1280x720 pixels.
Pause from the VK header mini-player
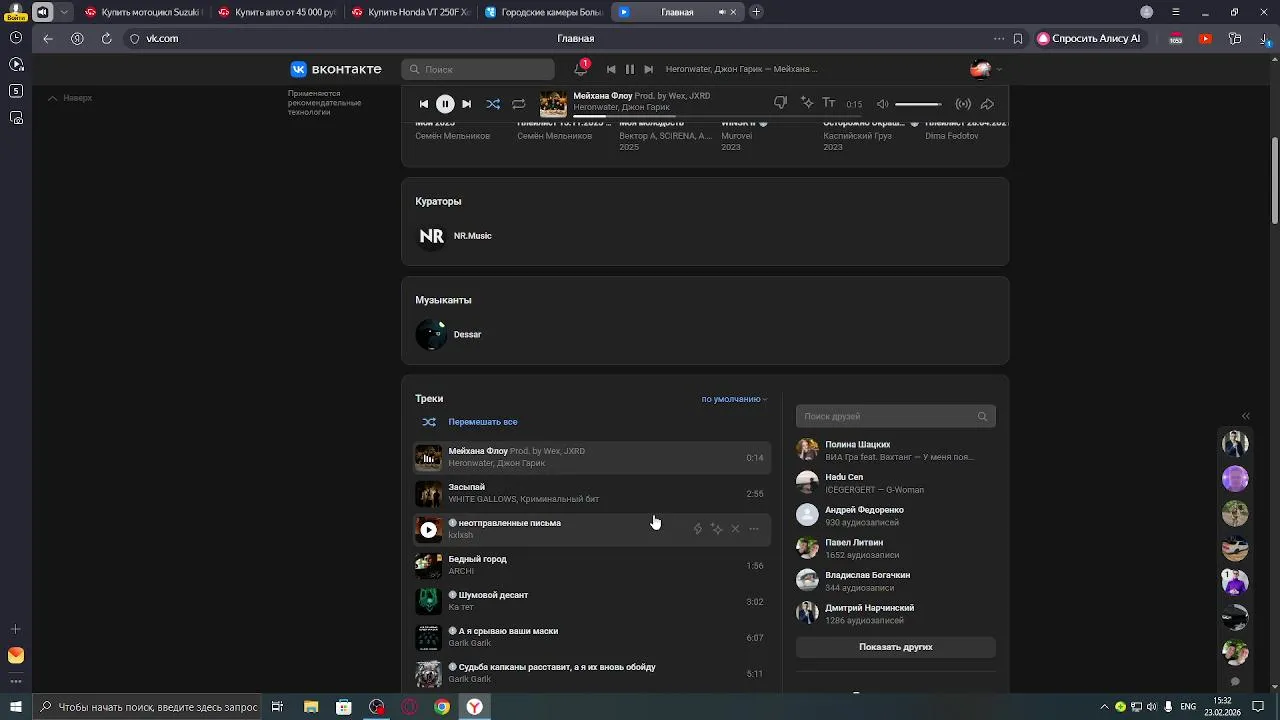pos(630,69)
